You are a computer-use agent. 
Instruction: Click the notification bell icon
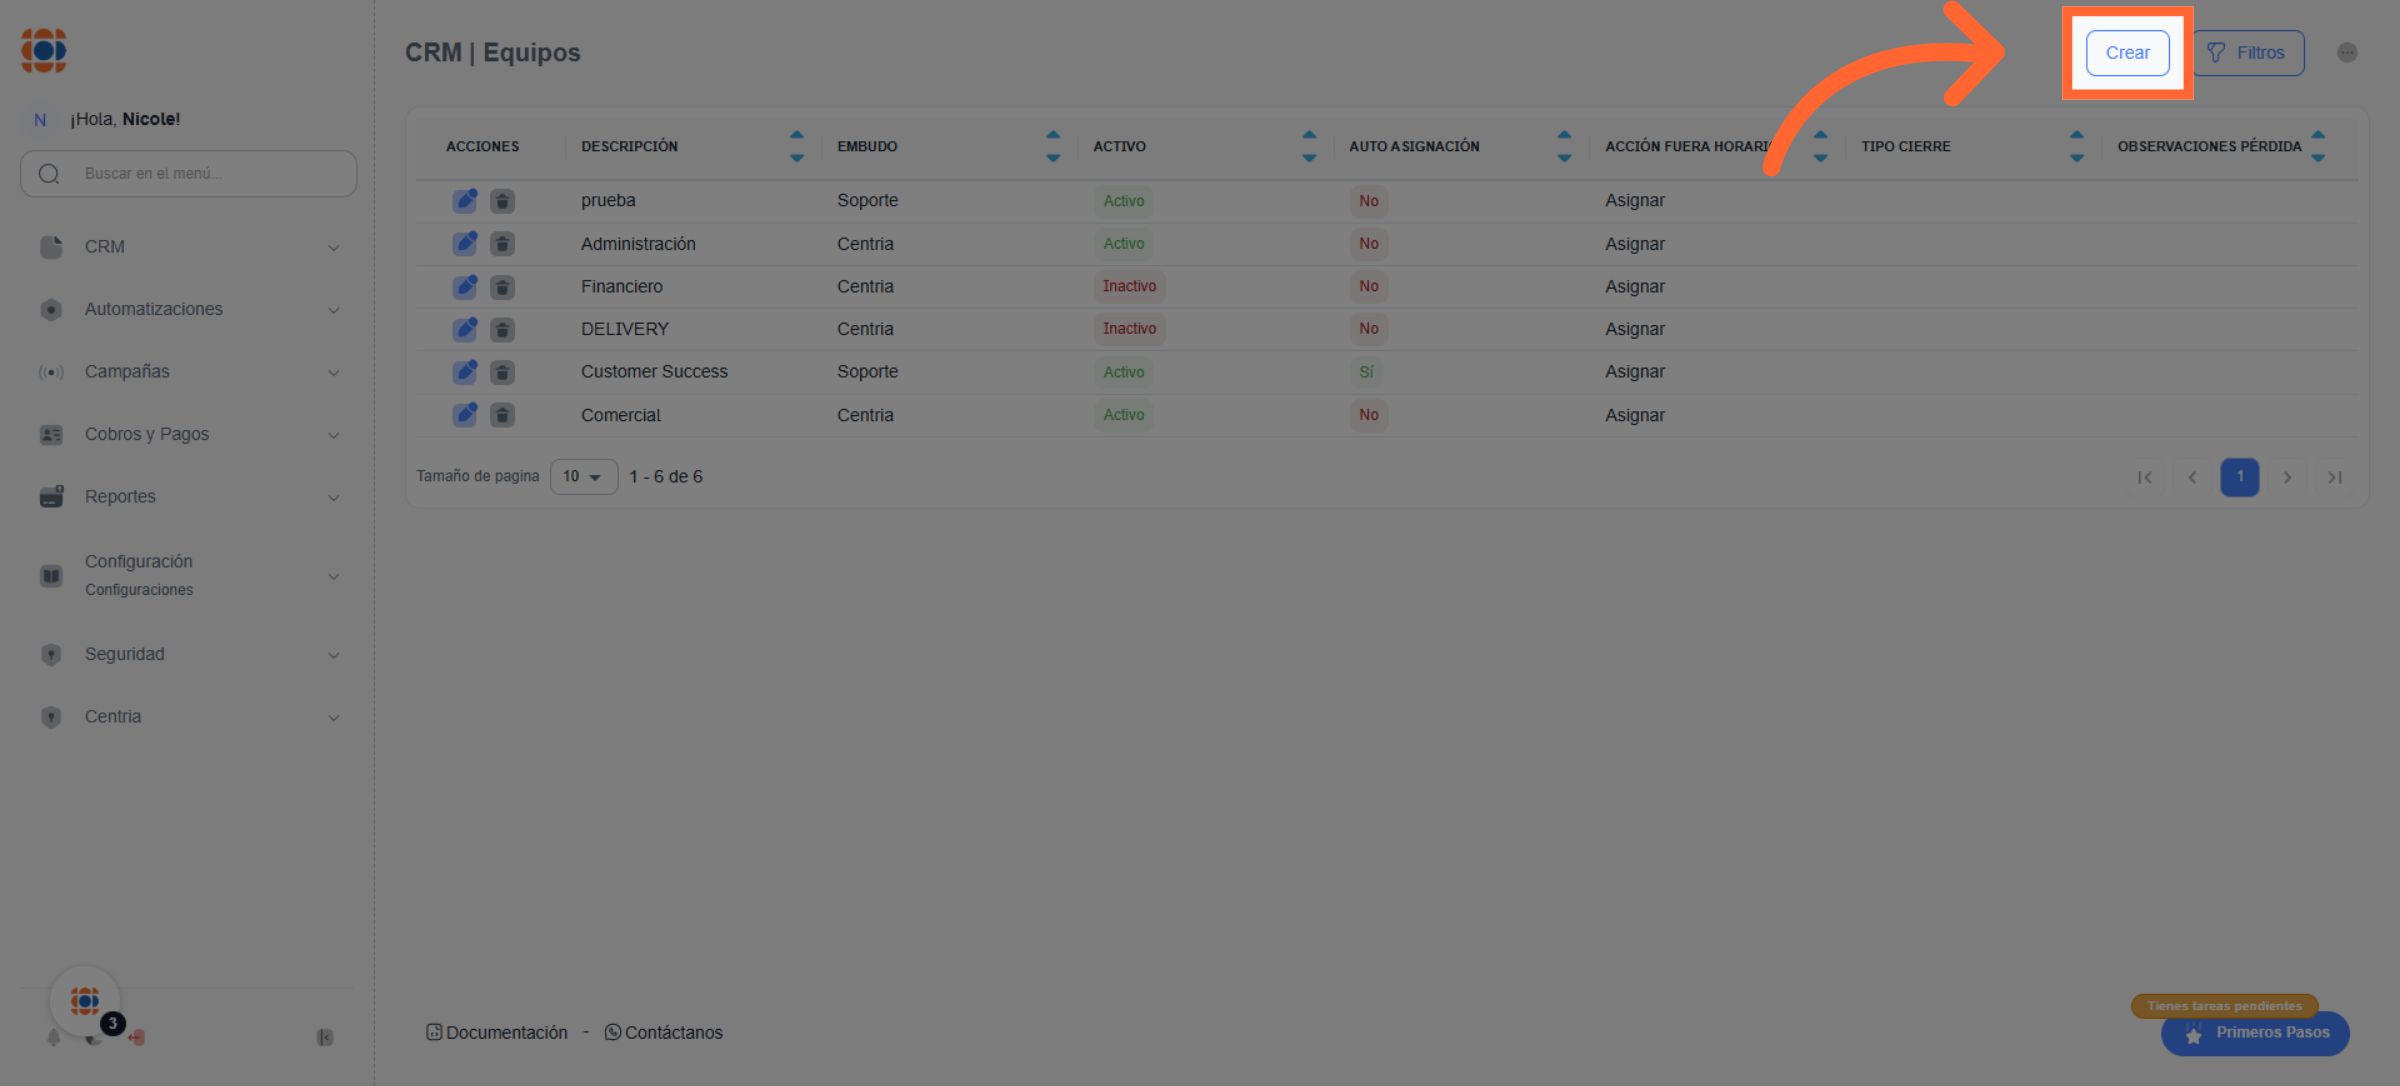(x=54, y=1038)
